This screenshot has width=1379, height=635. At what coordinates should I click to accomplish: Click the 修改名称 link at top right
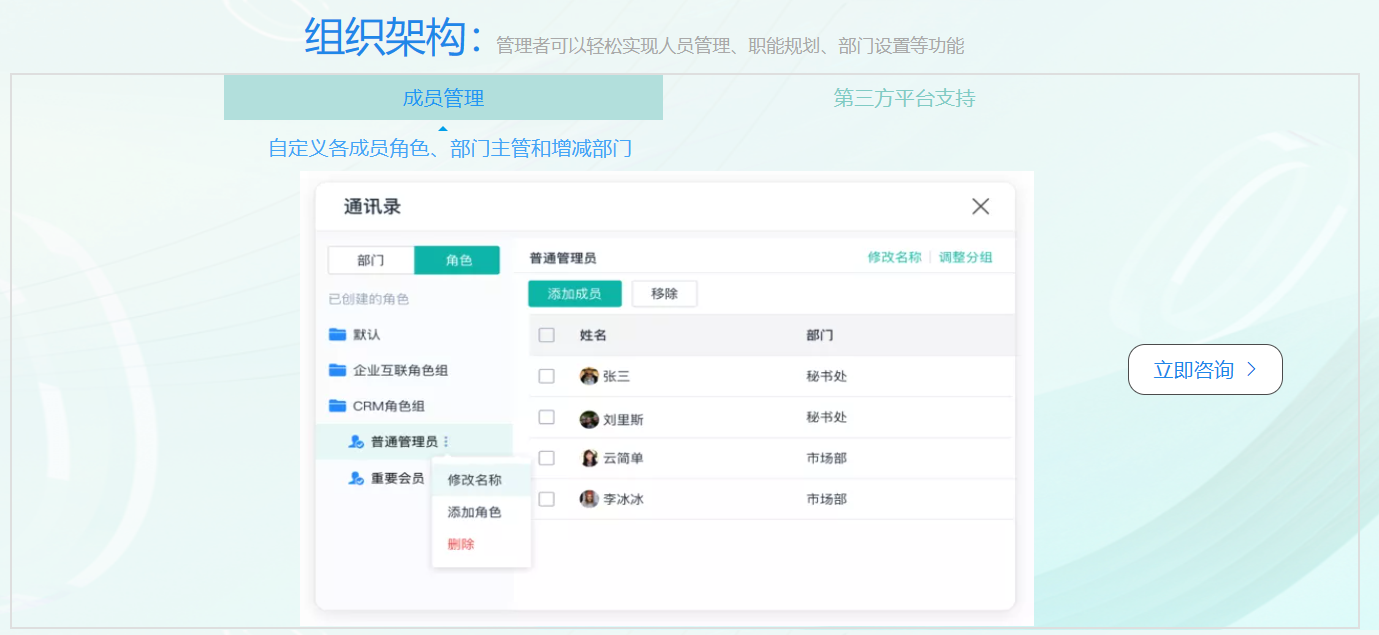point(894,257)
